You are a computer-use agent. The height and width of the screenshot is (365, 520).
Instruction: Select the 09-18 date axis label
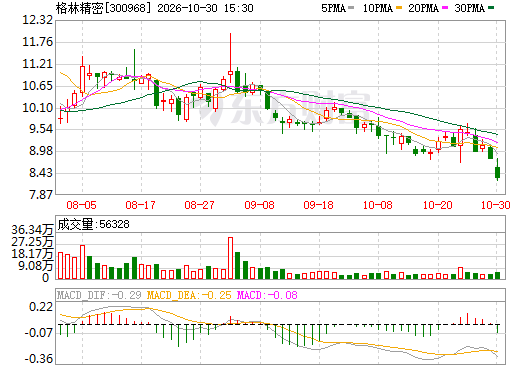point(318,205)
